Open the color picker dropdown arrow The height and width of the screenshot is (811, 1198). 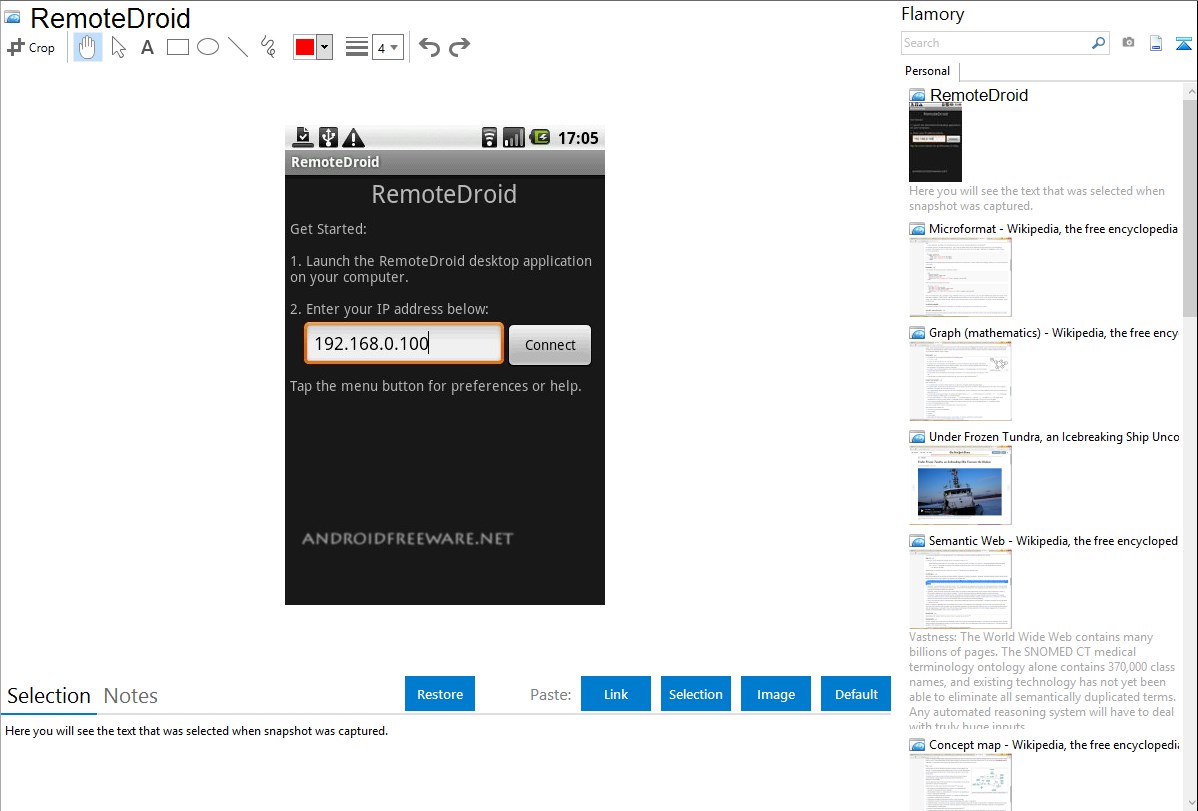click(x=324, y=47)
